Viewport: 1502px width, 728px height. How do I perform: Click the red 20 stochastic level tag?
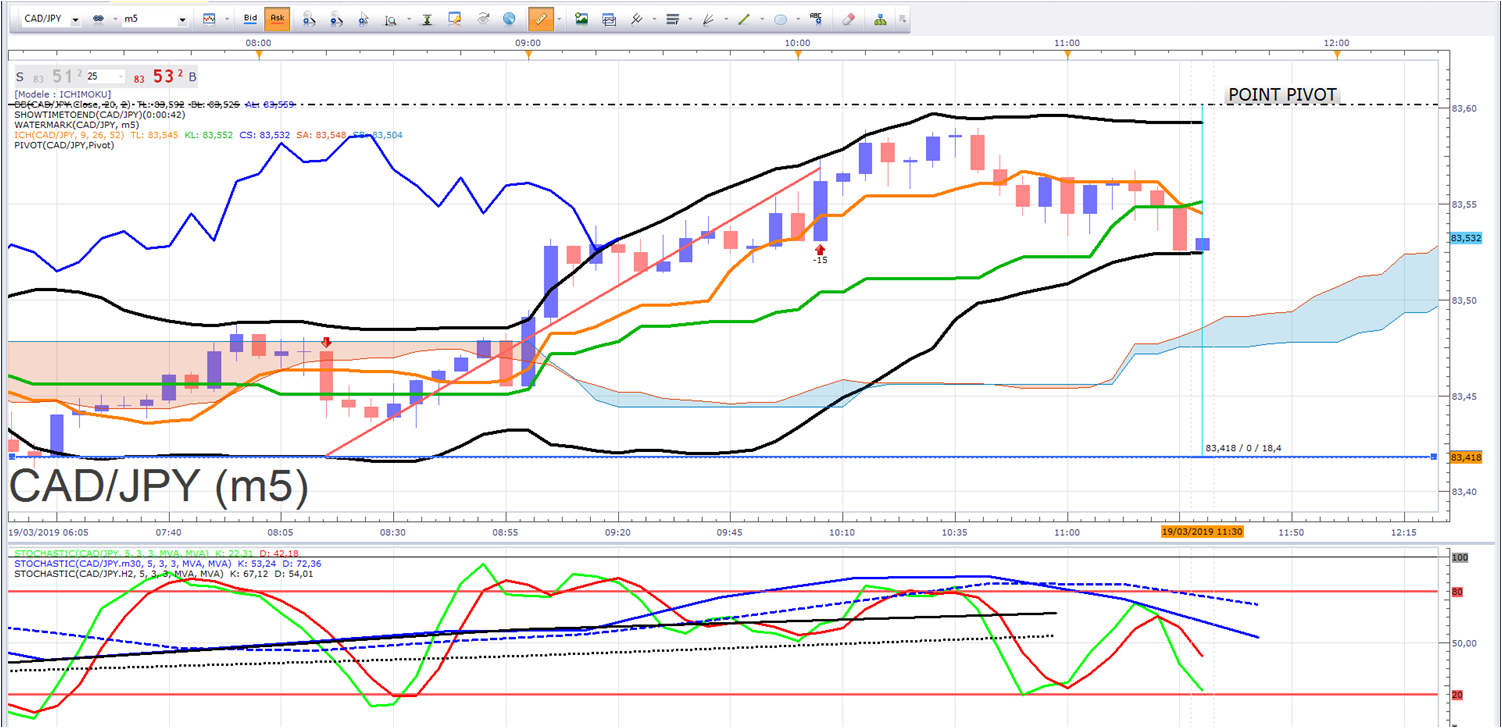click(x=1457, y=695)
